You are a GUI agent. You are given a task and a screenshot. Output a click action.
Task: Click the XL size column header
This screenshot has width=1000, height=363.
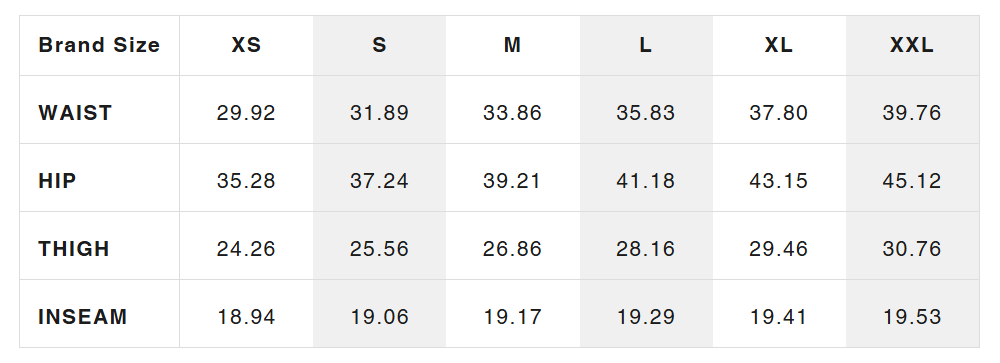779,45
